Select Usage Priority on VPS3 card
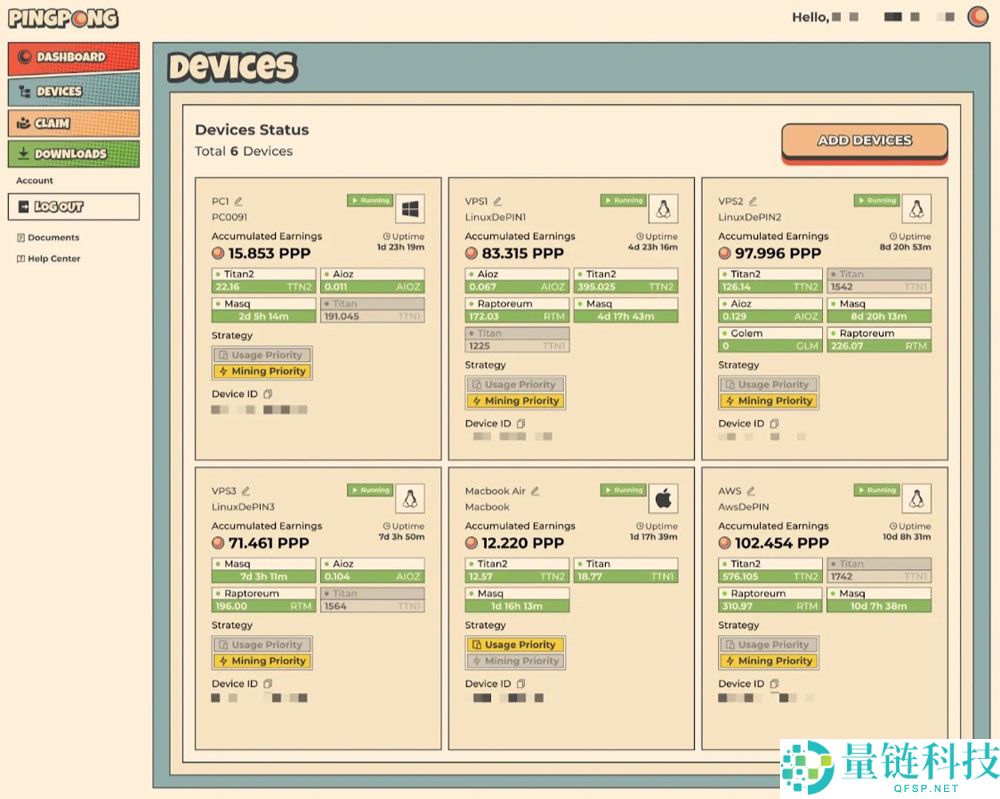 click(262, 645)
